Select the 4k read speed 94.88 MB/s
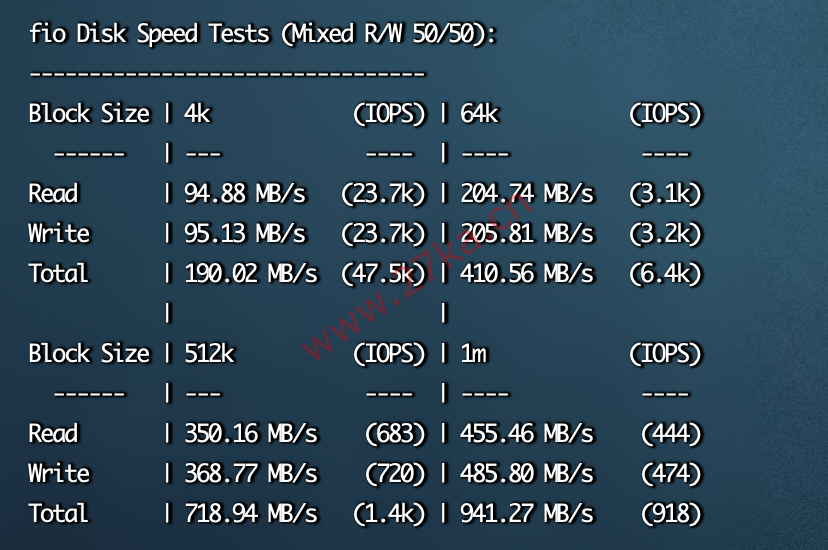This screenshot has height=550, width=828. coord(245,194)
